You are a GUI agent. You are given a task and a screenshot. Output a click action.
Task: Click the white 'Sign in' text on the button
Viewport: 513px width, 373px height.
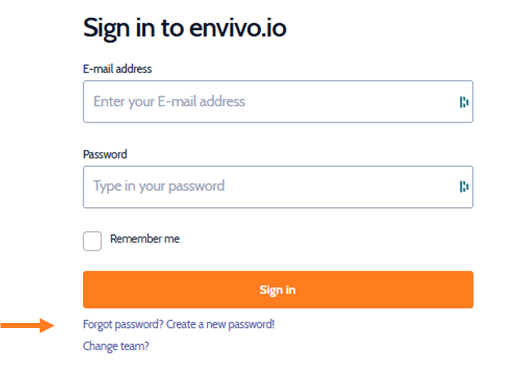tap(278, 290)
